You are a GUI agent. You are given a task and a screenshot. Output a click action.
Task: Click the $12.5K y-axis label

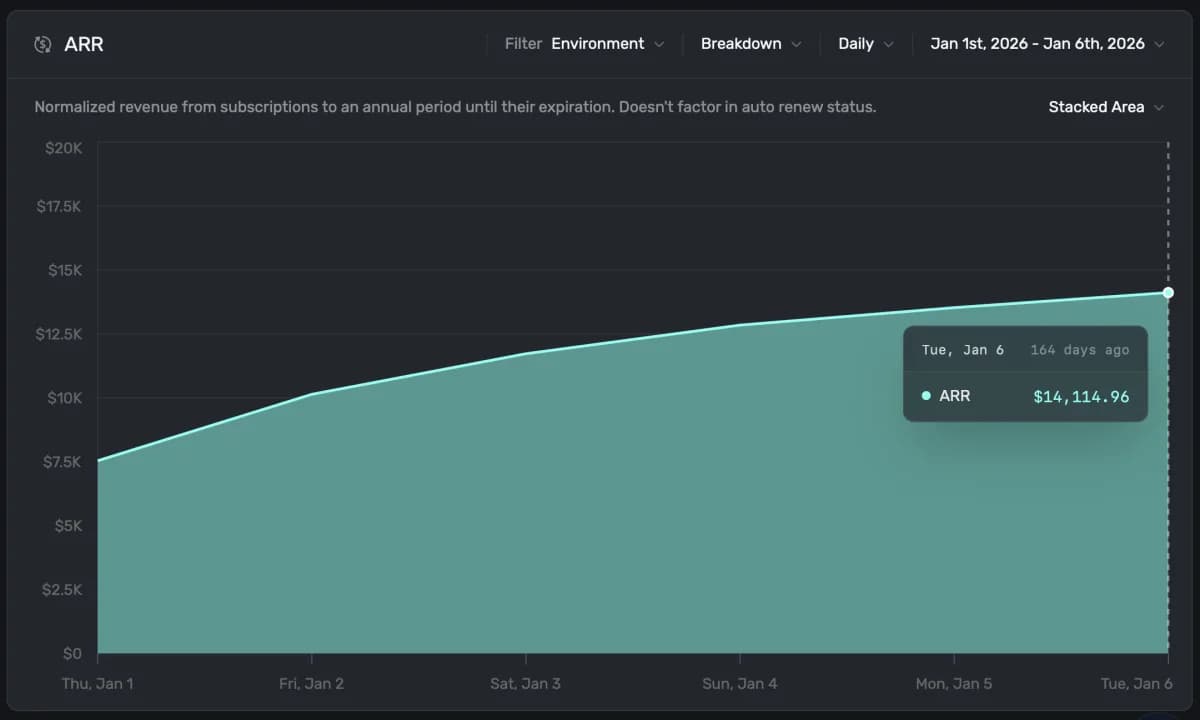coord(58,334)
